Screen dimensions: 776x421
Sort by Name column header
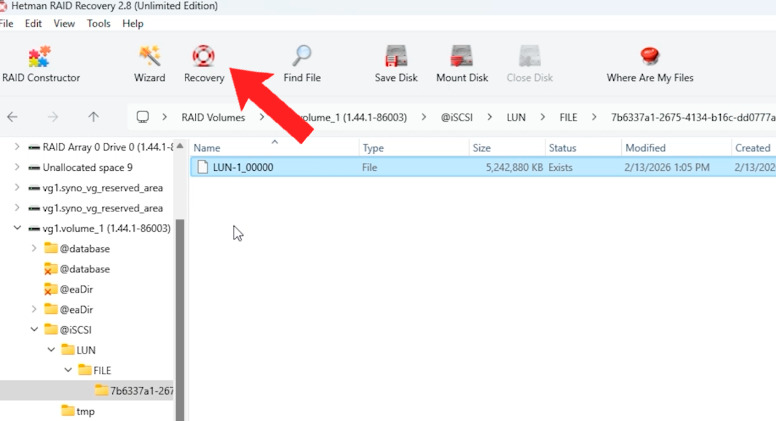[274, 147]
